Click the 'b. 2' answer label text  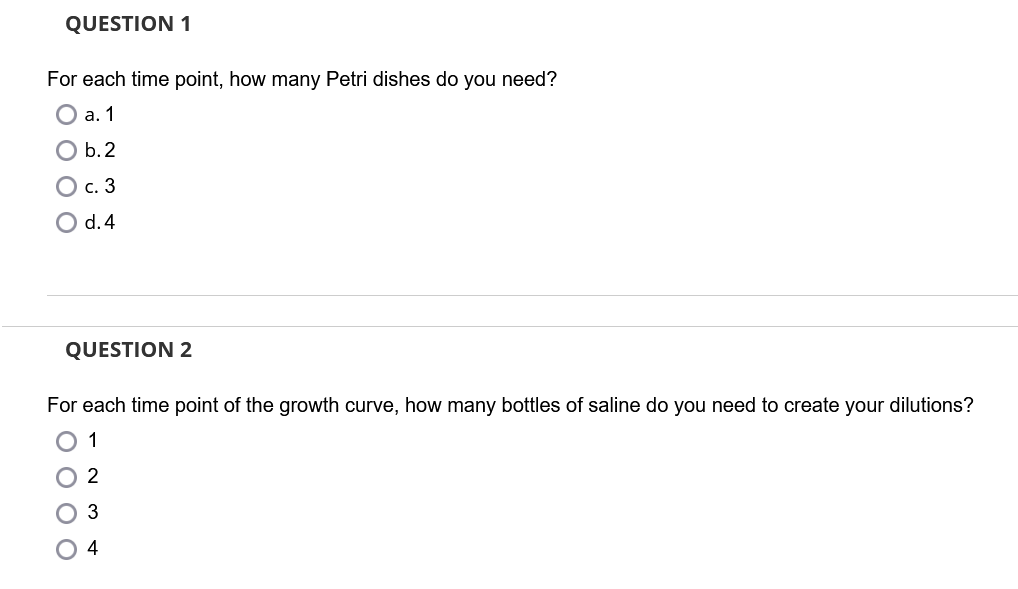tap(100, 151)
